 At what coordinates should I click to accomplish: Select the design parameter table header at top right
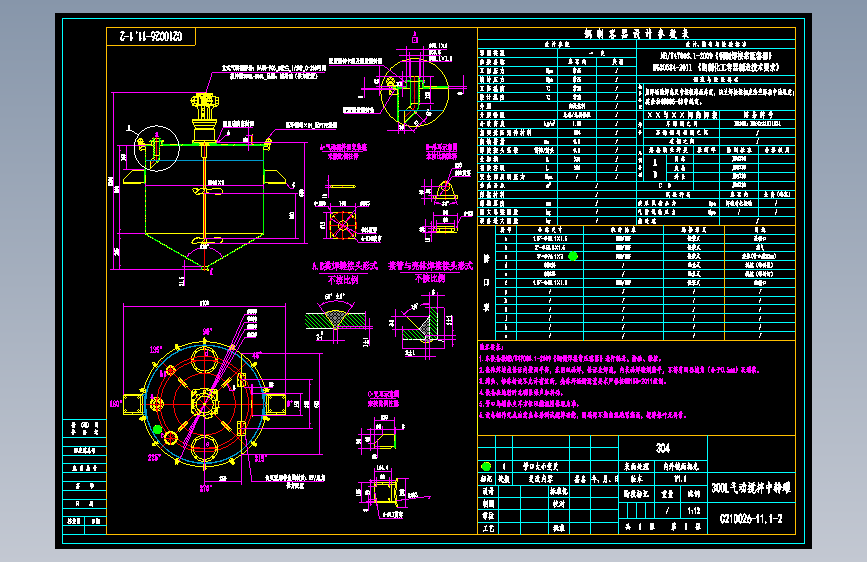point(636,34)
